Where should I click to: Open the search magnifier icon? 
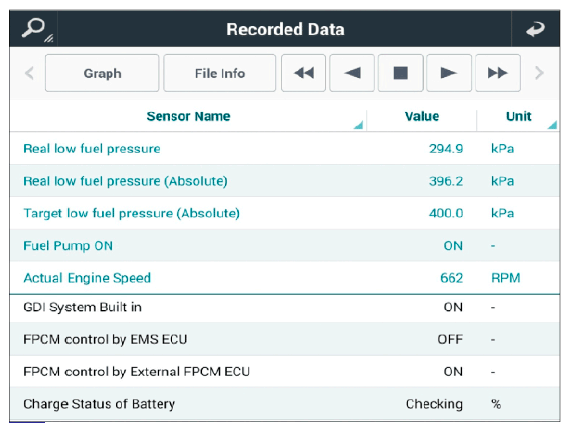tap(35, 29)
